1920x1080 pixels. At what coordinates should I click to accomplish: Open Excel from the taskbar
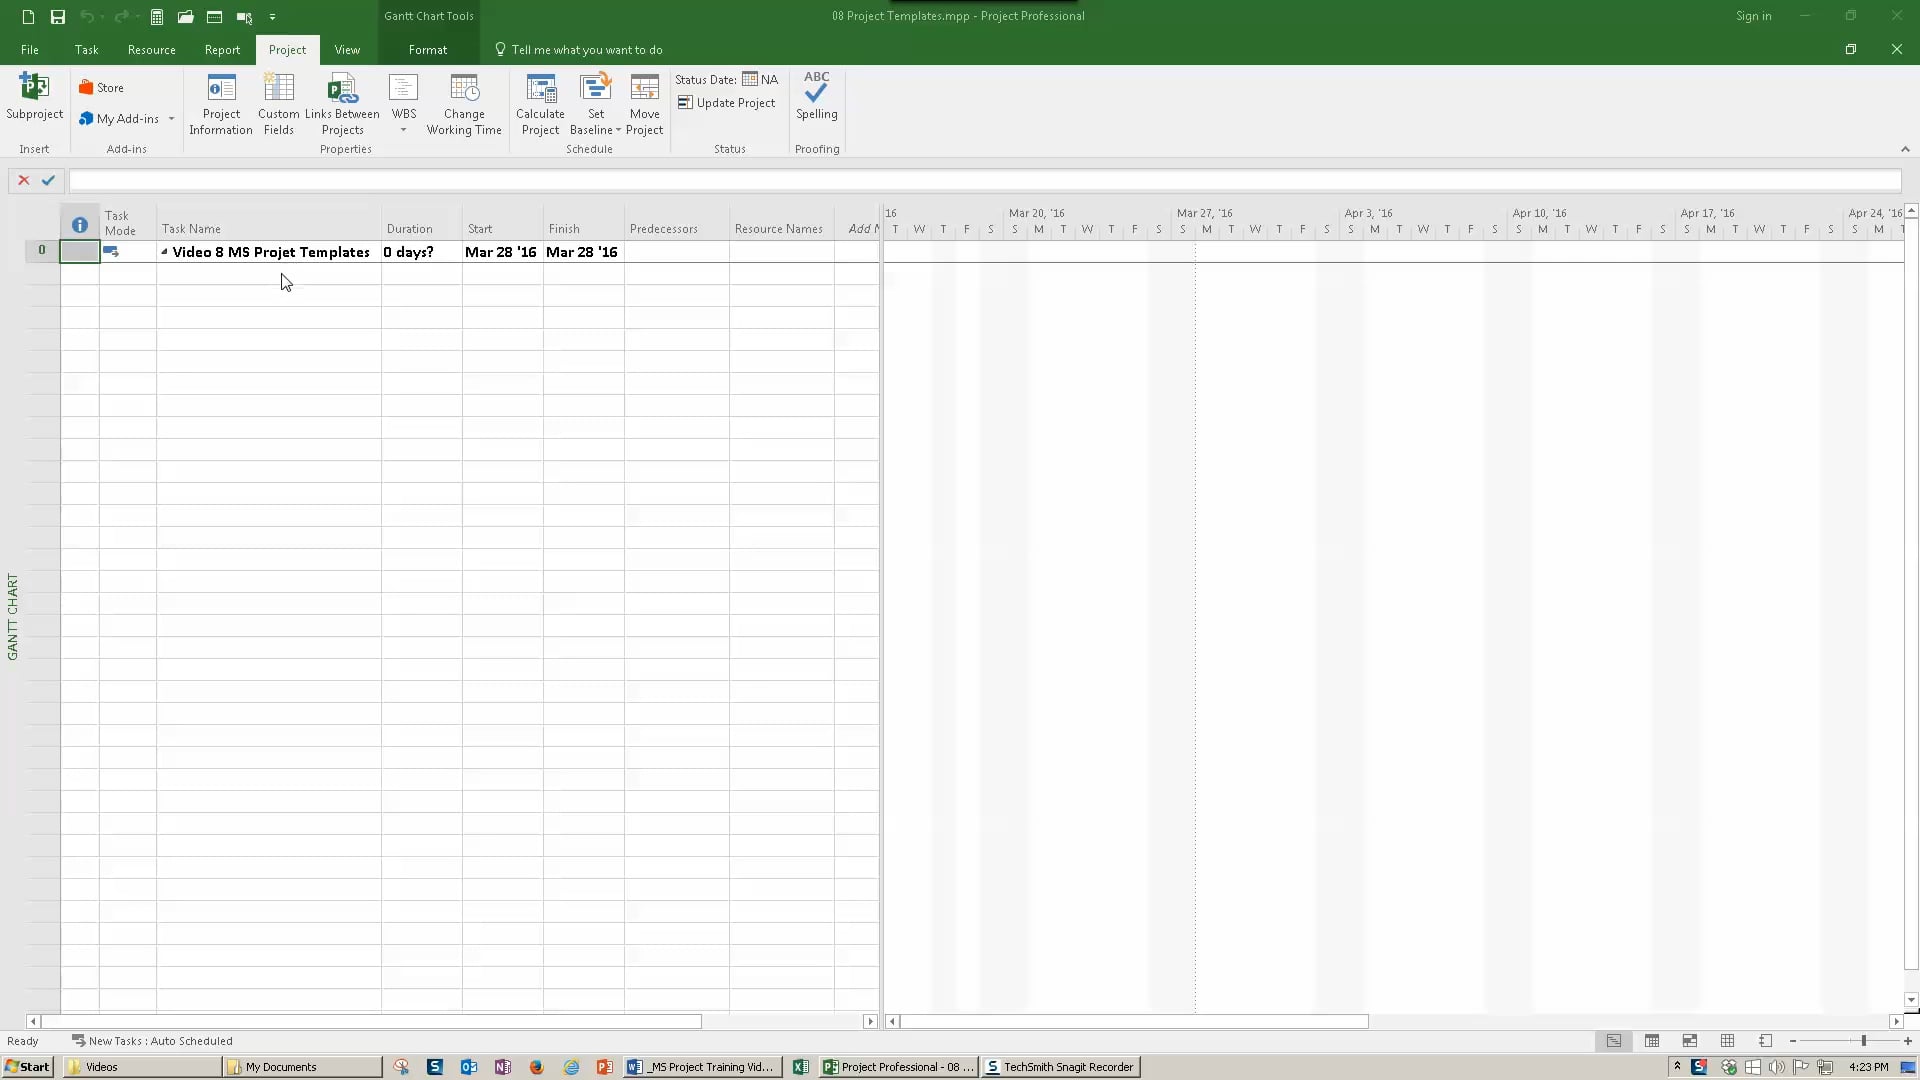[x=801, y=1067]
